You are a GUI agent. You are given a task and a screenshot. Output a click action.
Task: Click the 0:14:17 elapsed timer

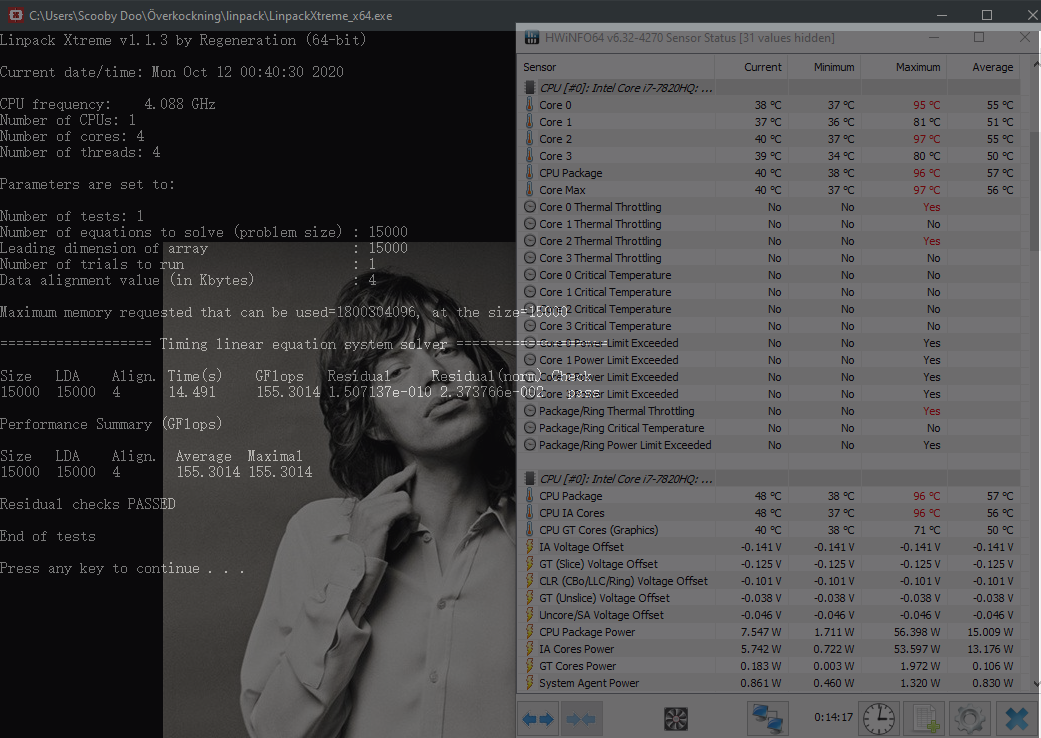click(833, 717)
